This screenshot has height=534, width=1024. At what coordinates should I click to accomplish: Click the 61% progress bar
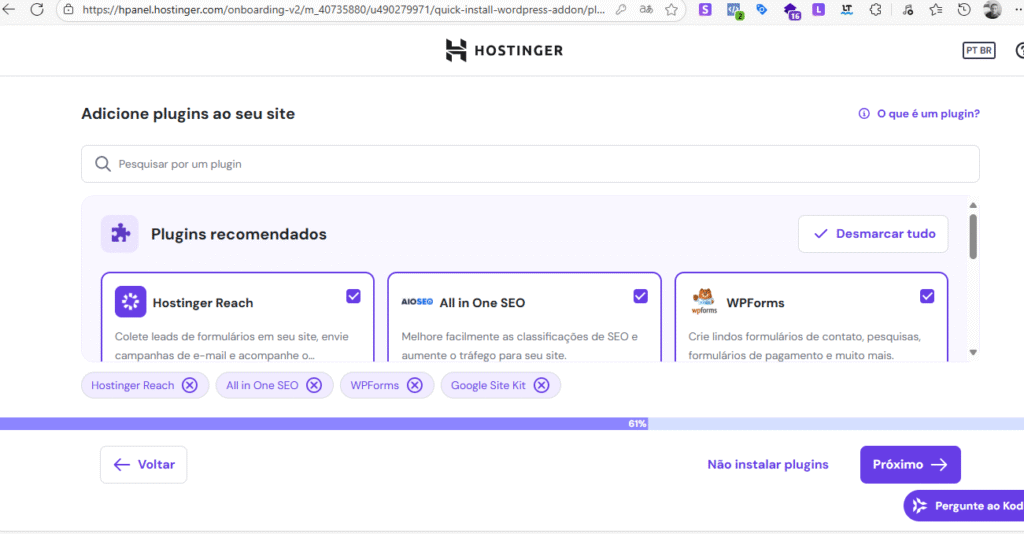(512, 424)
